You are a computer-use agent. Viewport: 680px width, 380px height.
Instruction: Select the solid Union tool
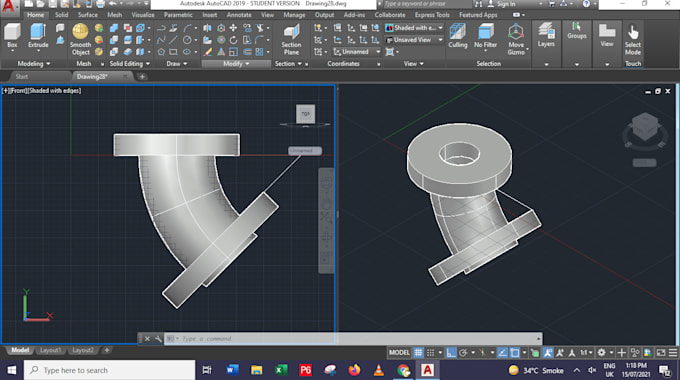tap(114, 28)
